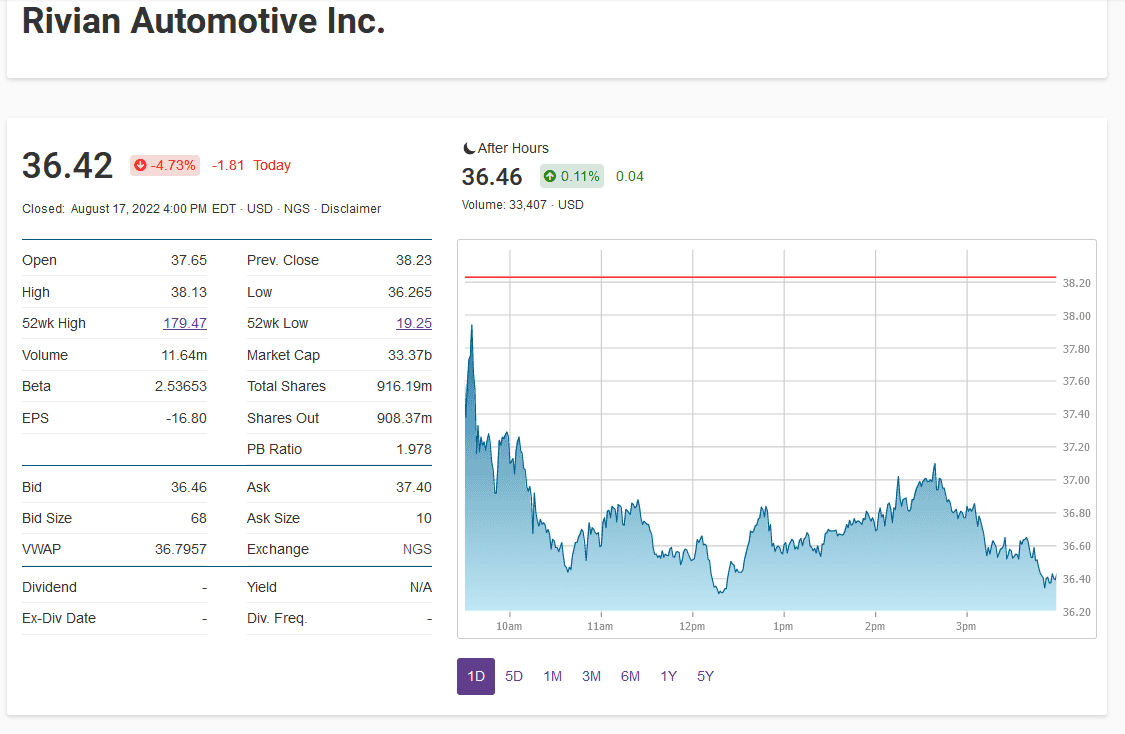Switch chart to the 1M range
The width and height of the screenshot is (1125, 734).
click(552, 676)
